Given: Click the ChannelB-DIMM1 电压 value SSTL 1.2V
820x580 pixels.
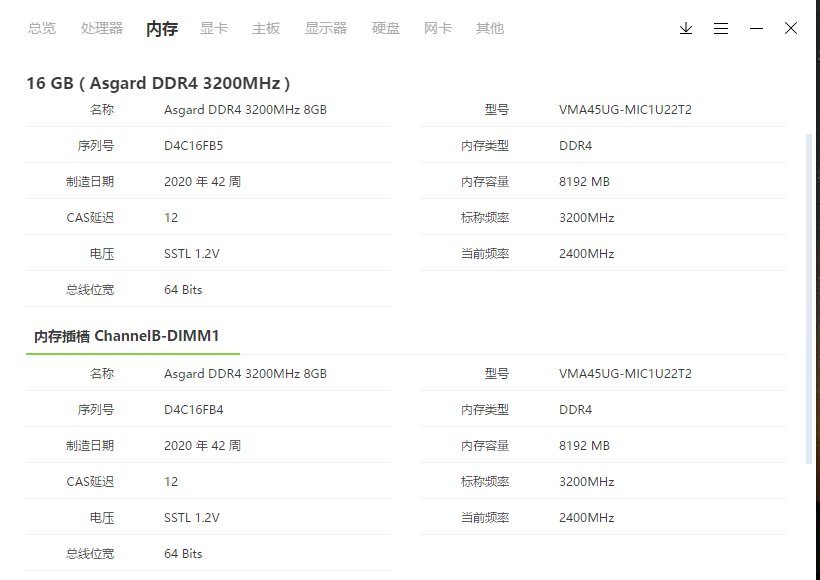Looking at the screenshot, I should 191,518.
